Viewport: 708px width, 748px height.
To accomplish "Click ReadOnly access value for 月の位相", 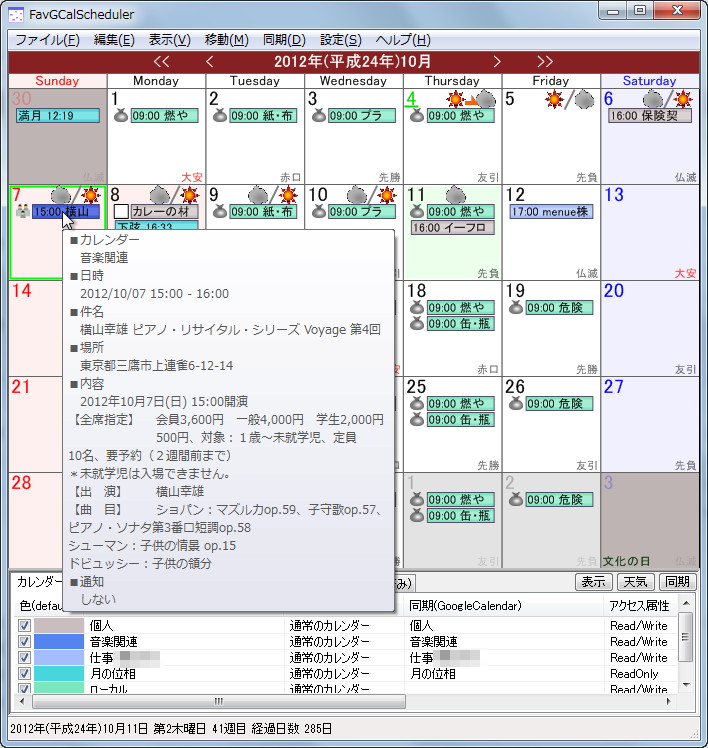I will click(x=634, y=674).
